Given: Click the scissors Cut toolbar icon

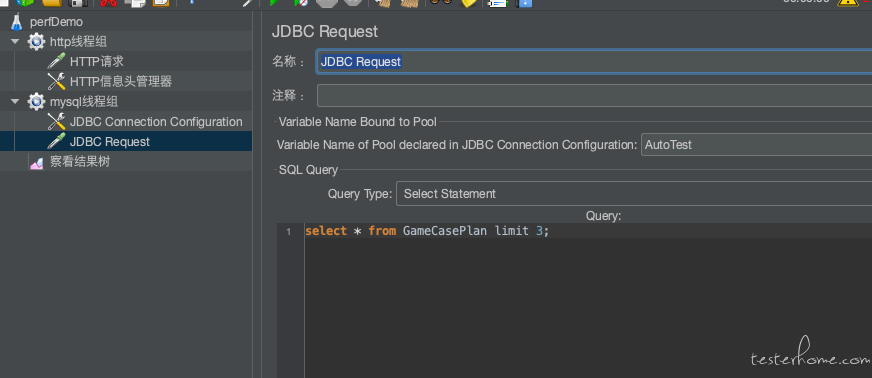Looking at the screenshot, I should tap(108, 2).
